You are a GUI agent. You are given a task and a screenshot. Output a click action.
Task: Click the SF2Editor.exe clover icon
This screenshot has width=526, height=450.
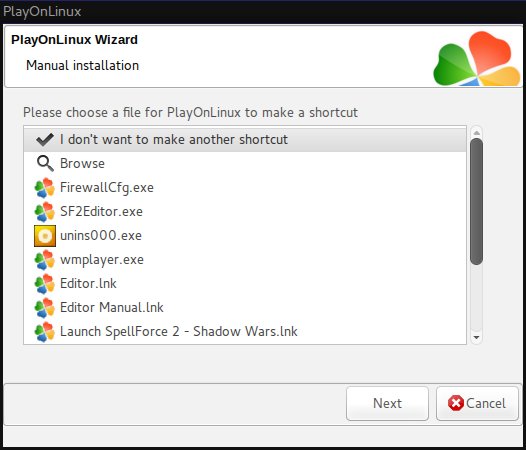click(x=45, y=212)
